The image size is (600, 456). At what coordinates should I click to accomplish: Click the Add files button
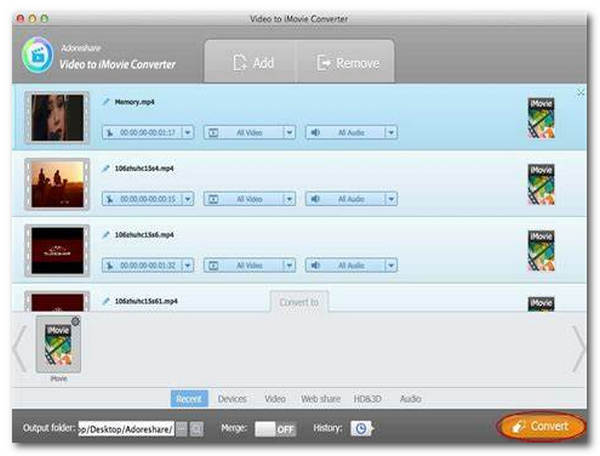[252, 63]
